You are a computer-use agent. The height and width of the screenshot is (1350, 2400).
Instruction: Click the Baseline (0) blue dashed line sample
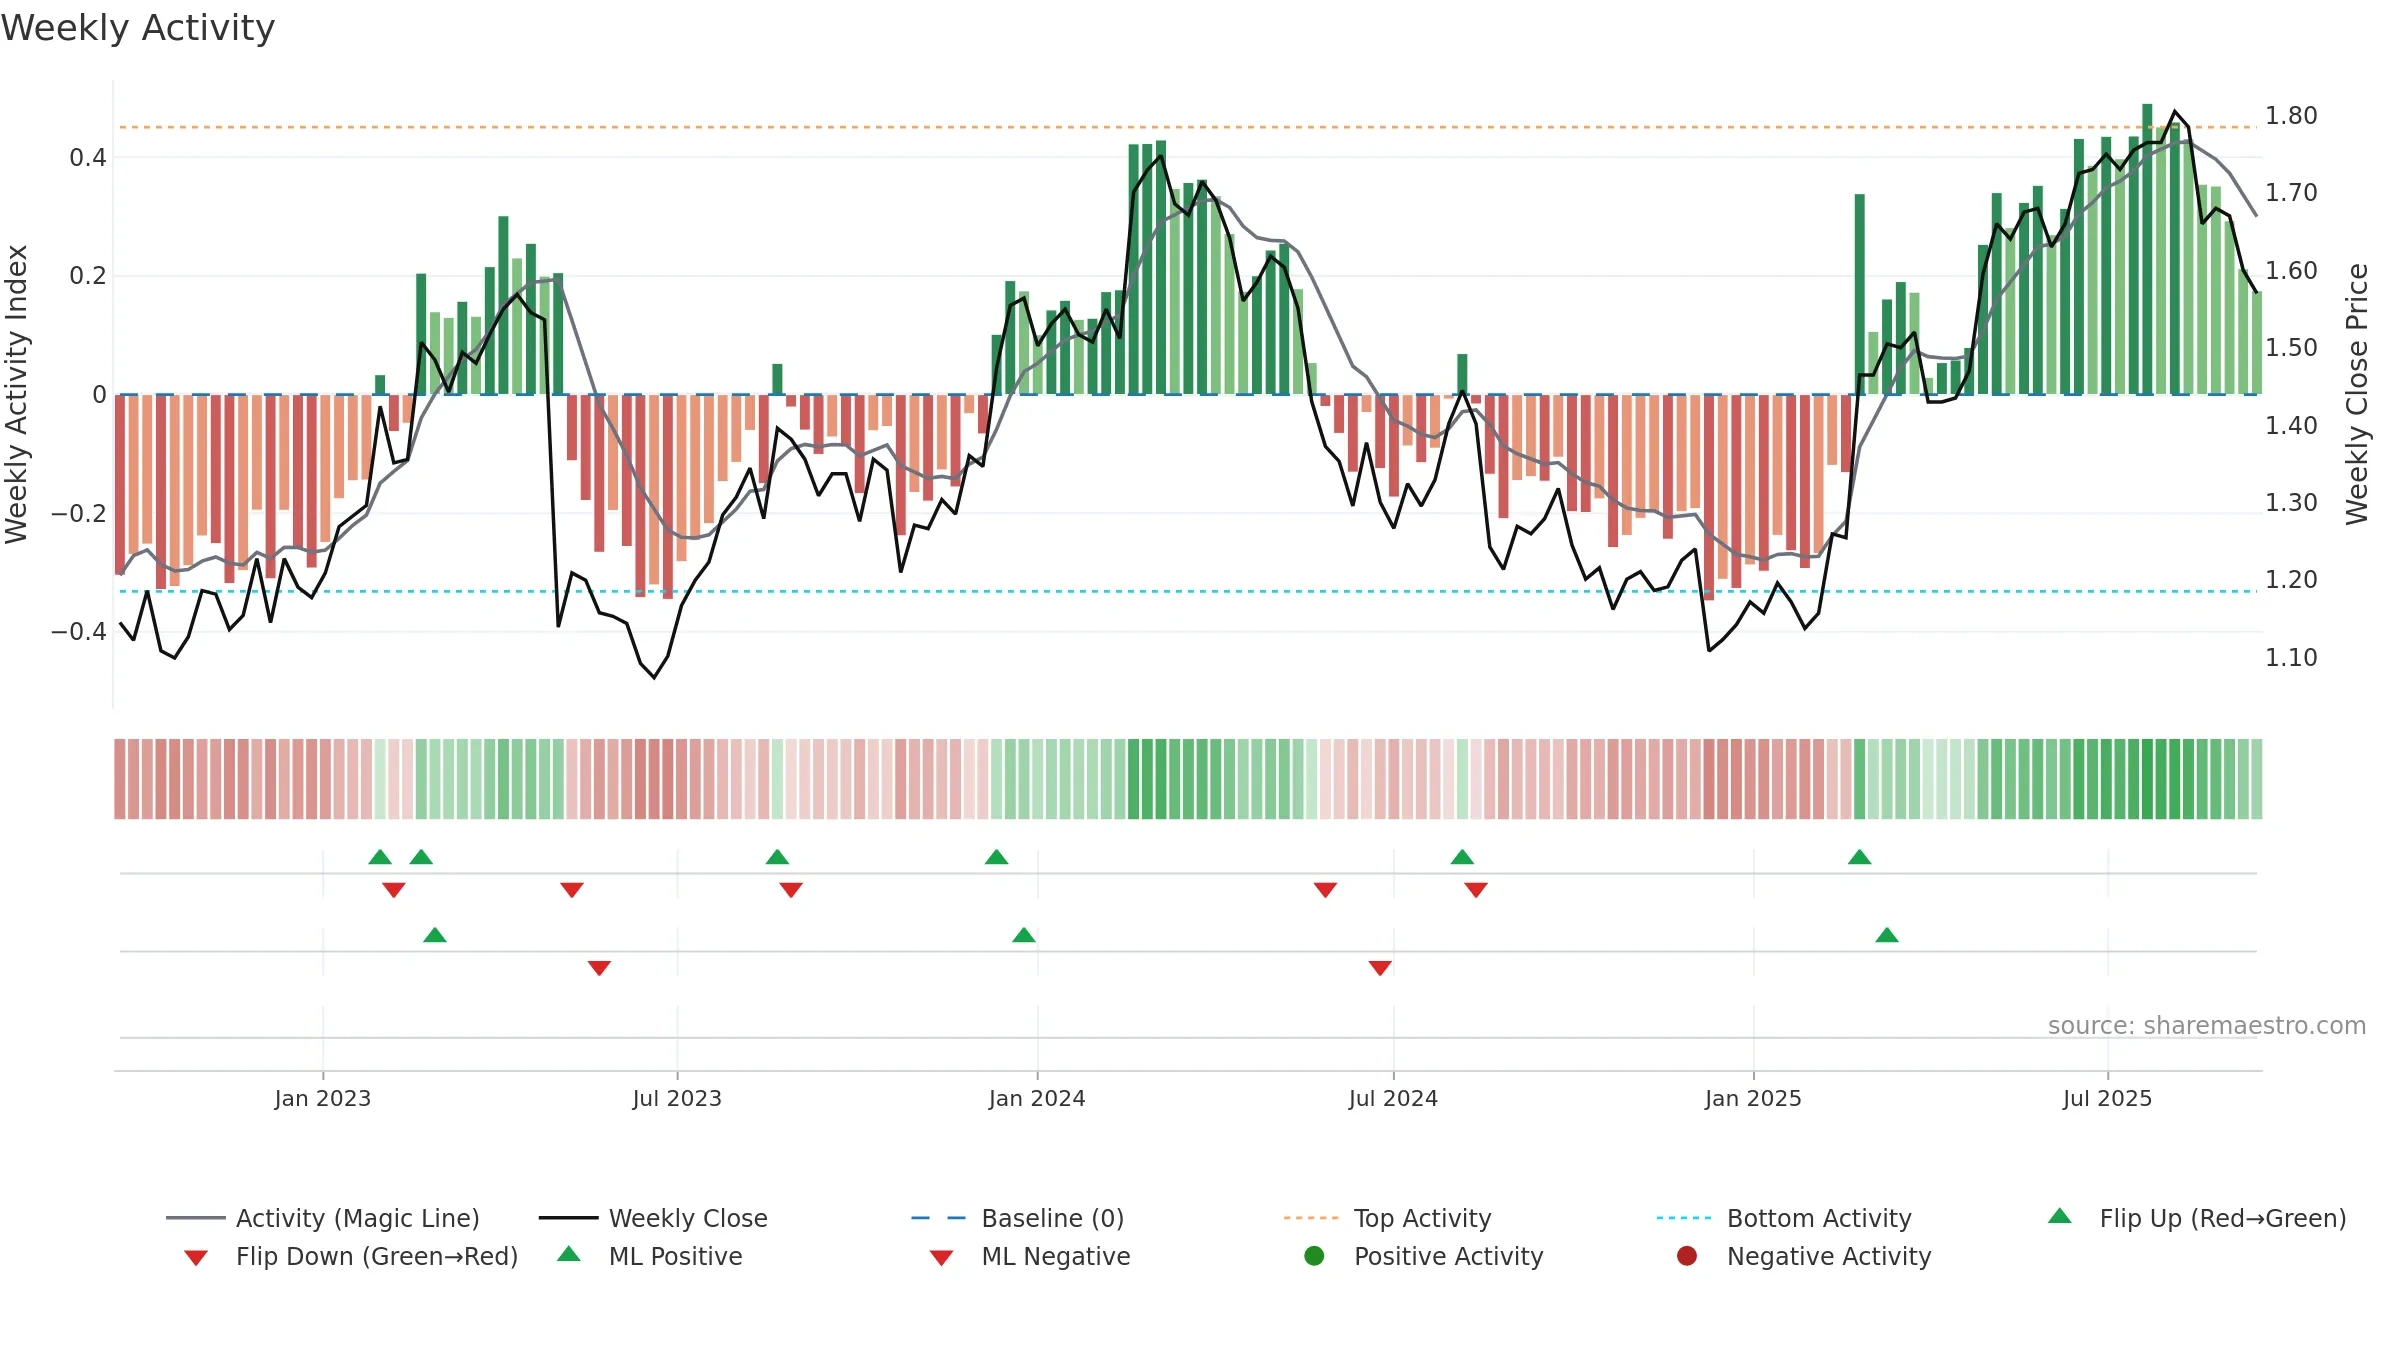940,1218
